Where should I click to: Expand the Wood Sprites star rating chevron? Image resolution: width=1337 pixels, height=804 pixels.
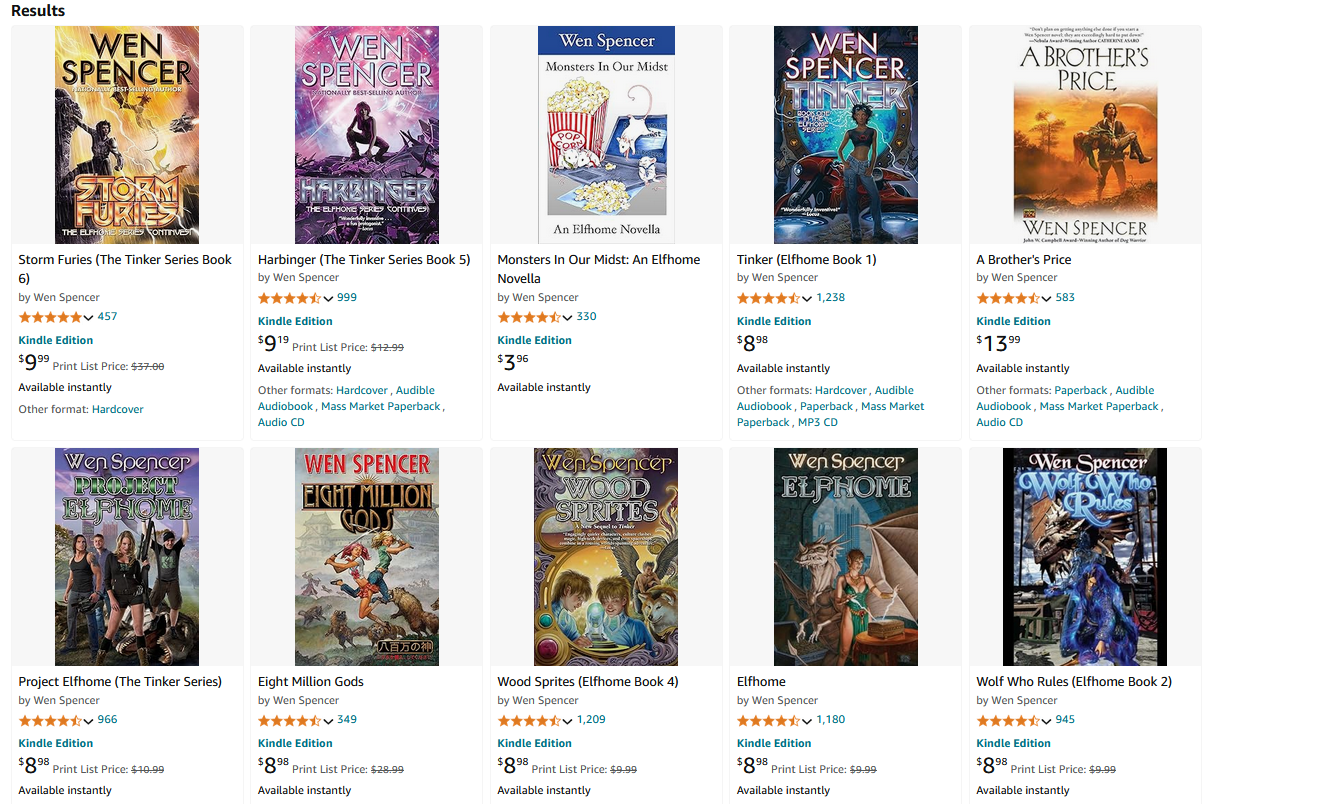pos(568,721)
